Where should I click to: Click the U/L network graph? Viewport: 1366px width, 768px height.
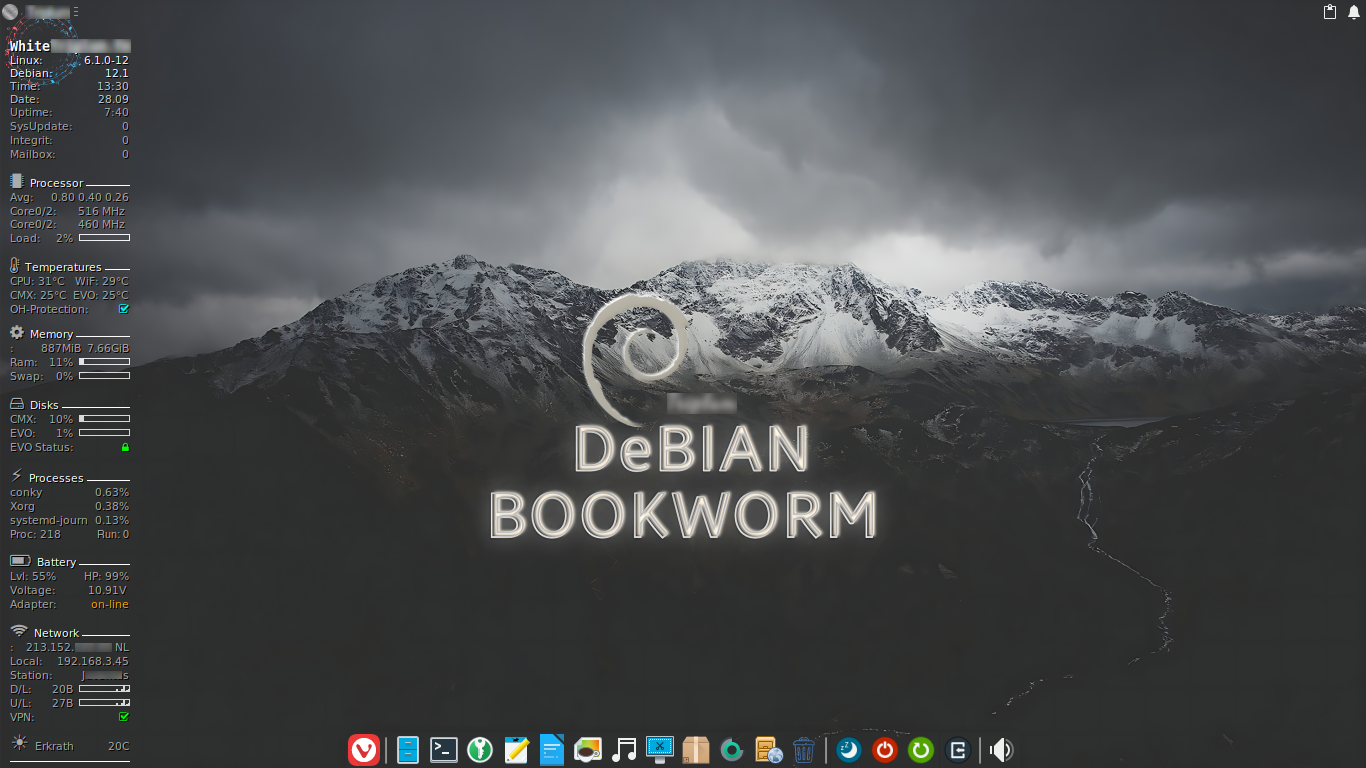point(104,703)
